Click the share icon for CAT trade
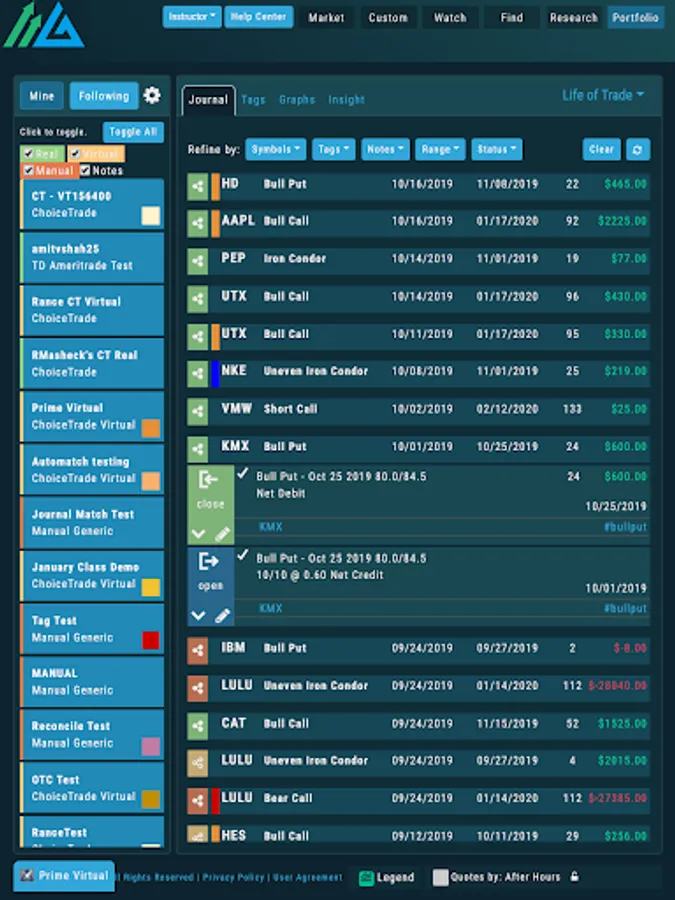 coord(197,726)
